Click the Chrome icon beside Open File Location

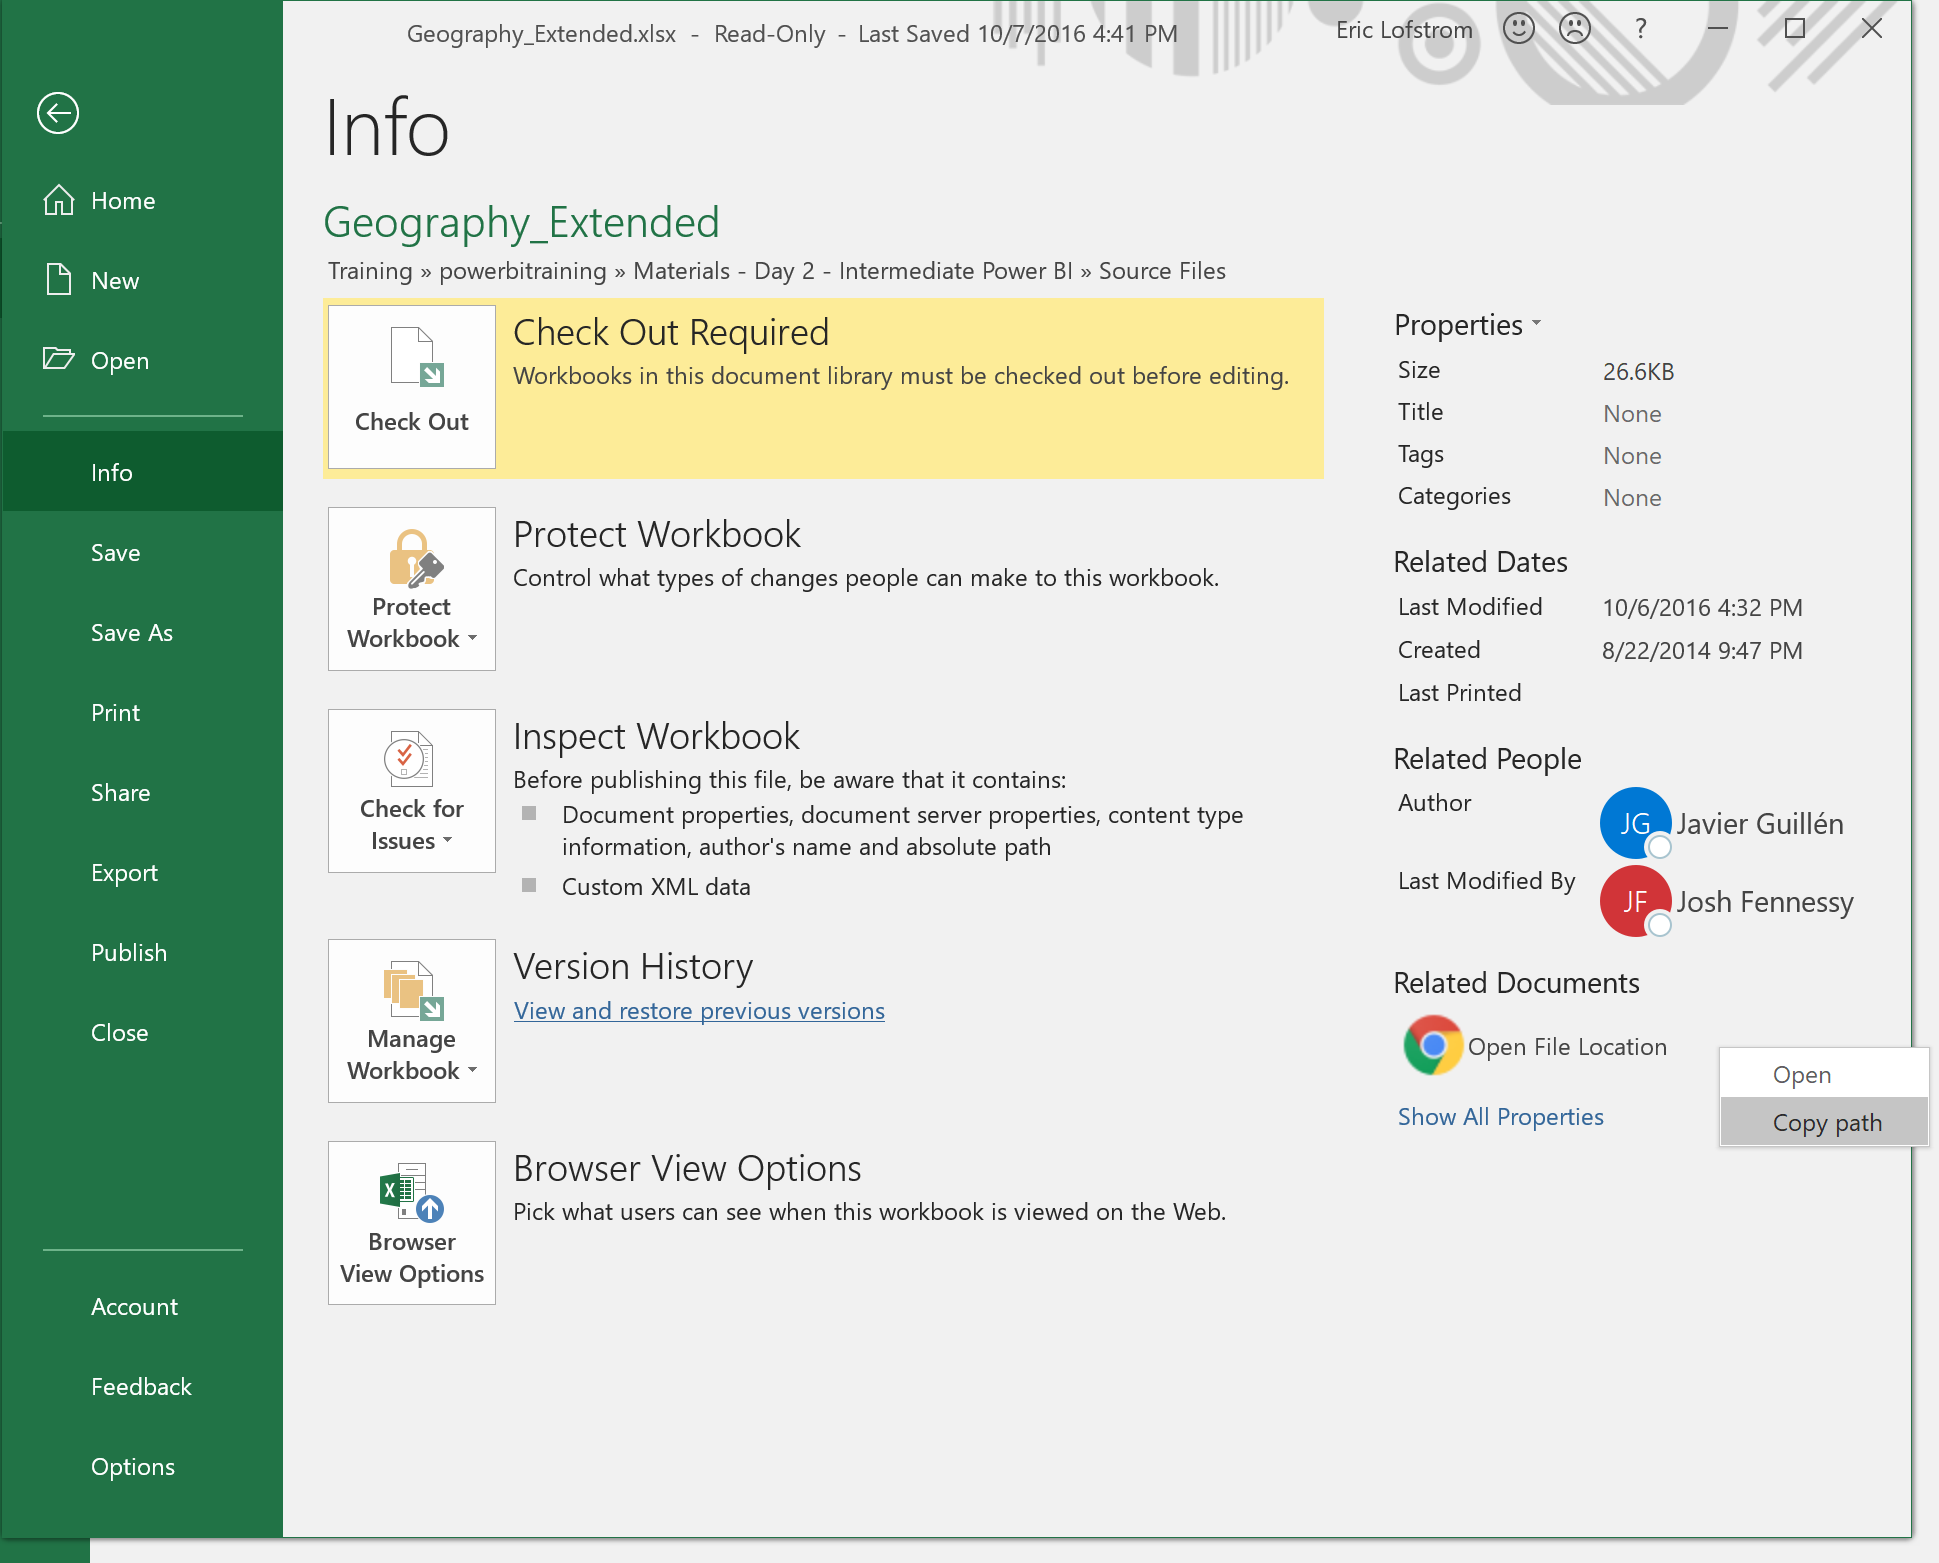(1433, 1046)
